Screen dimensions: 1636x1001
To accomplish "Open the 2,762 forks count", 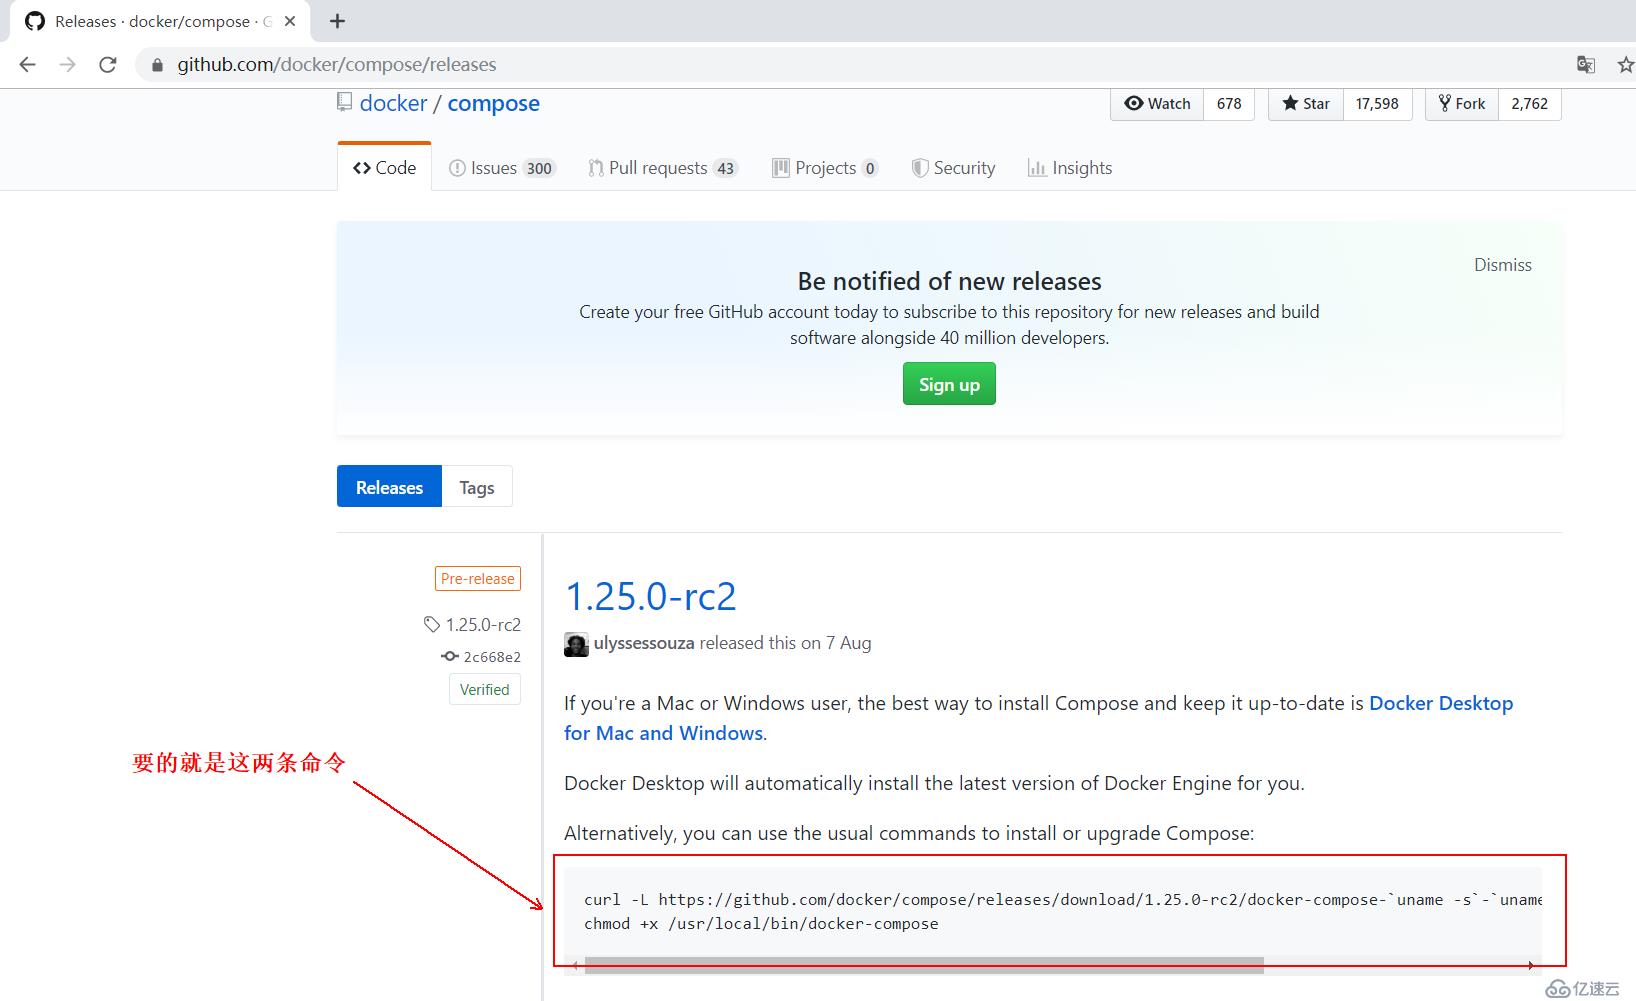I will 1529,104.
